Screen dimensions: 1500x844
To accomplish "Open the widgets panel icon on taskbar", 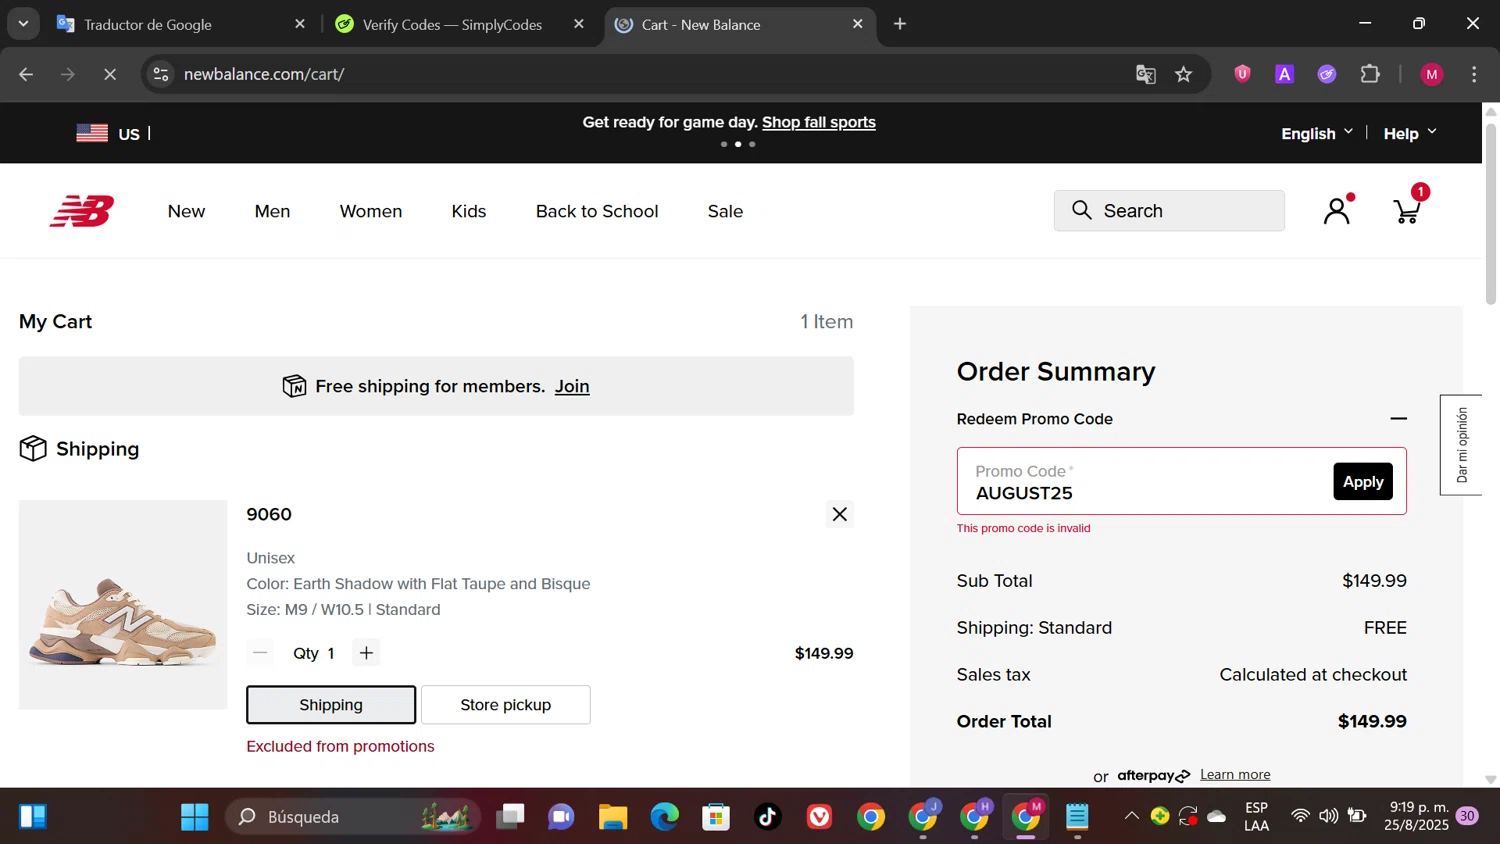I will [x=32, y=817].
